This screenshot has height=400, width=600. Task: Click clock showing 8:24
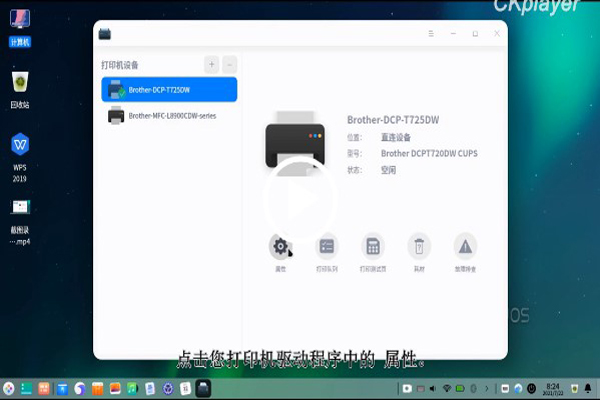pos(553,389)
